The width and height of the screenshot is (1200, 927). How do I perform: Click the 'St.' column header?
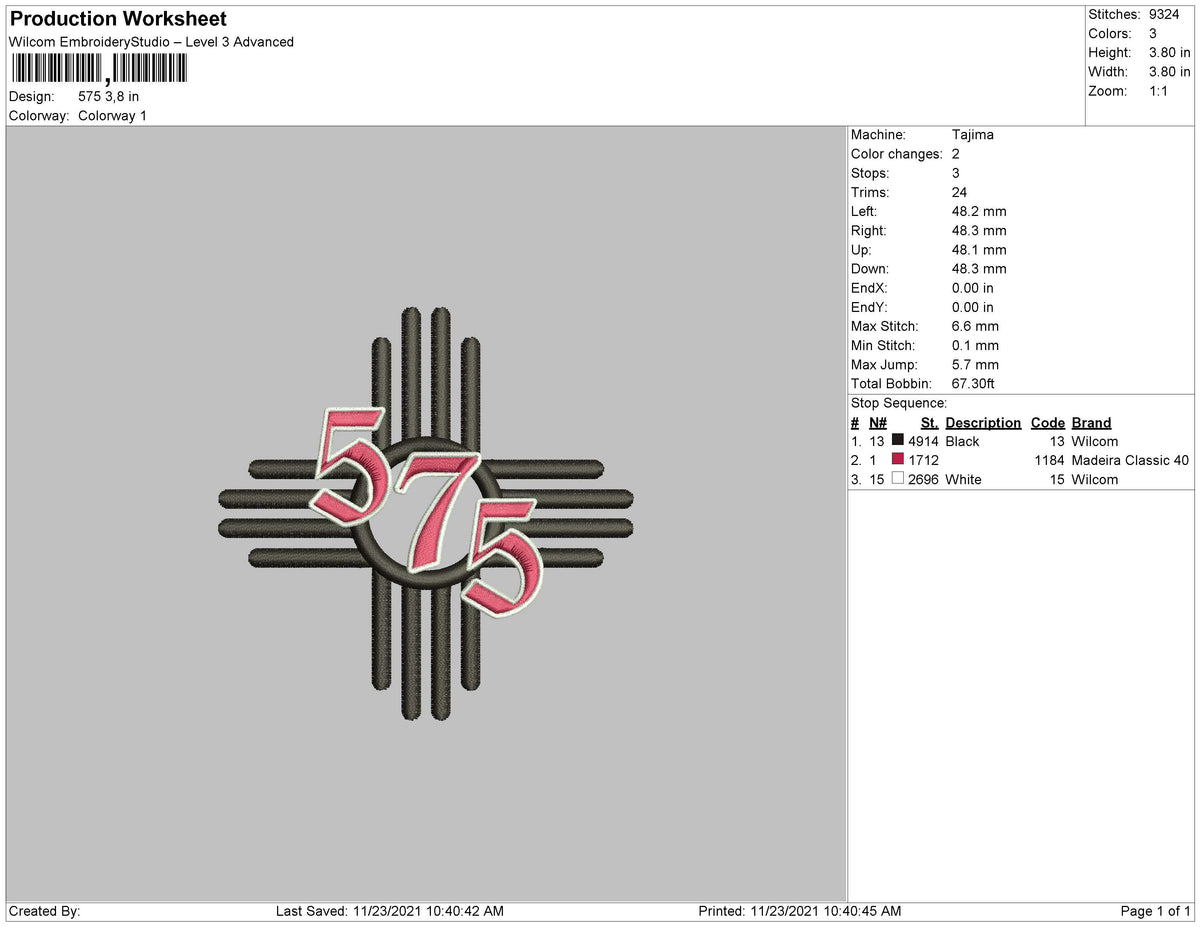(x=929, y=423)
